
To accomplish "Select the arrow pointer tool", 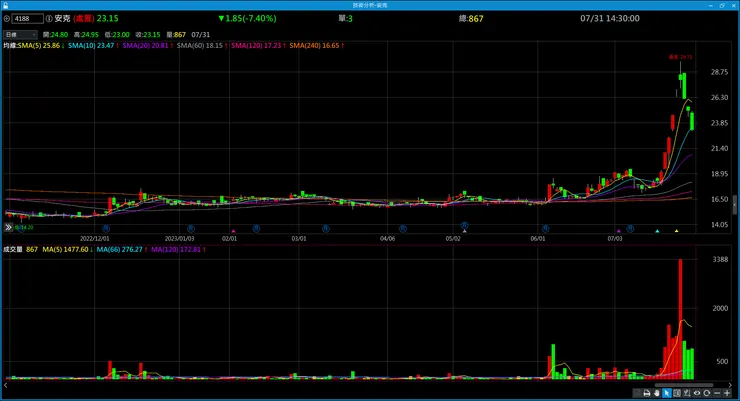I will (x=666, y=393).
